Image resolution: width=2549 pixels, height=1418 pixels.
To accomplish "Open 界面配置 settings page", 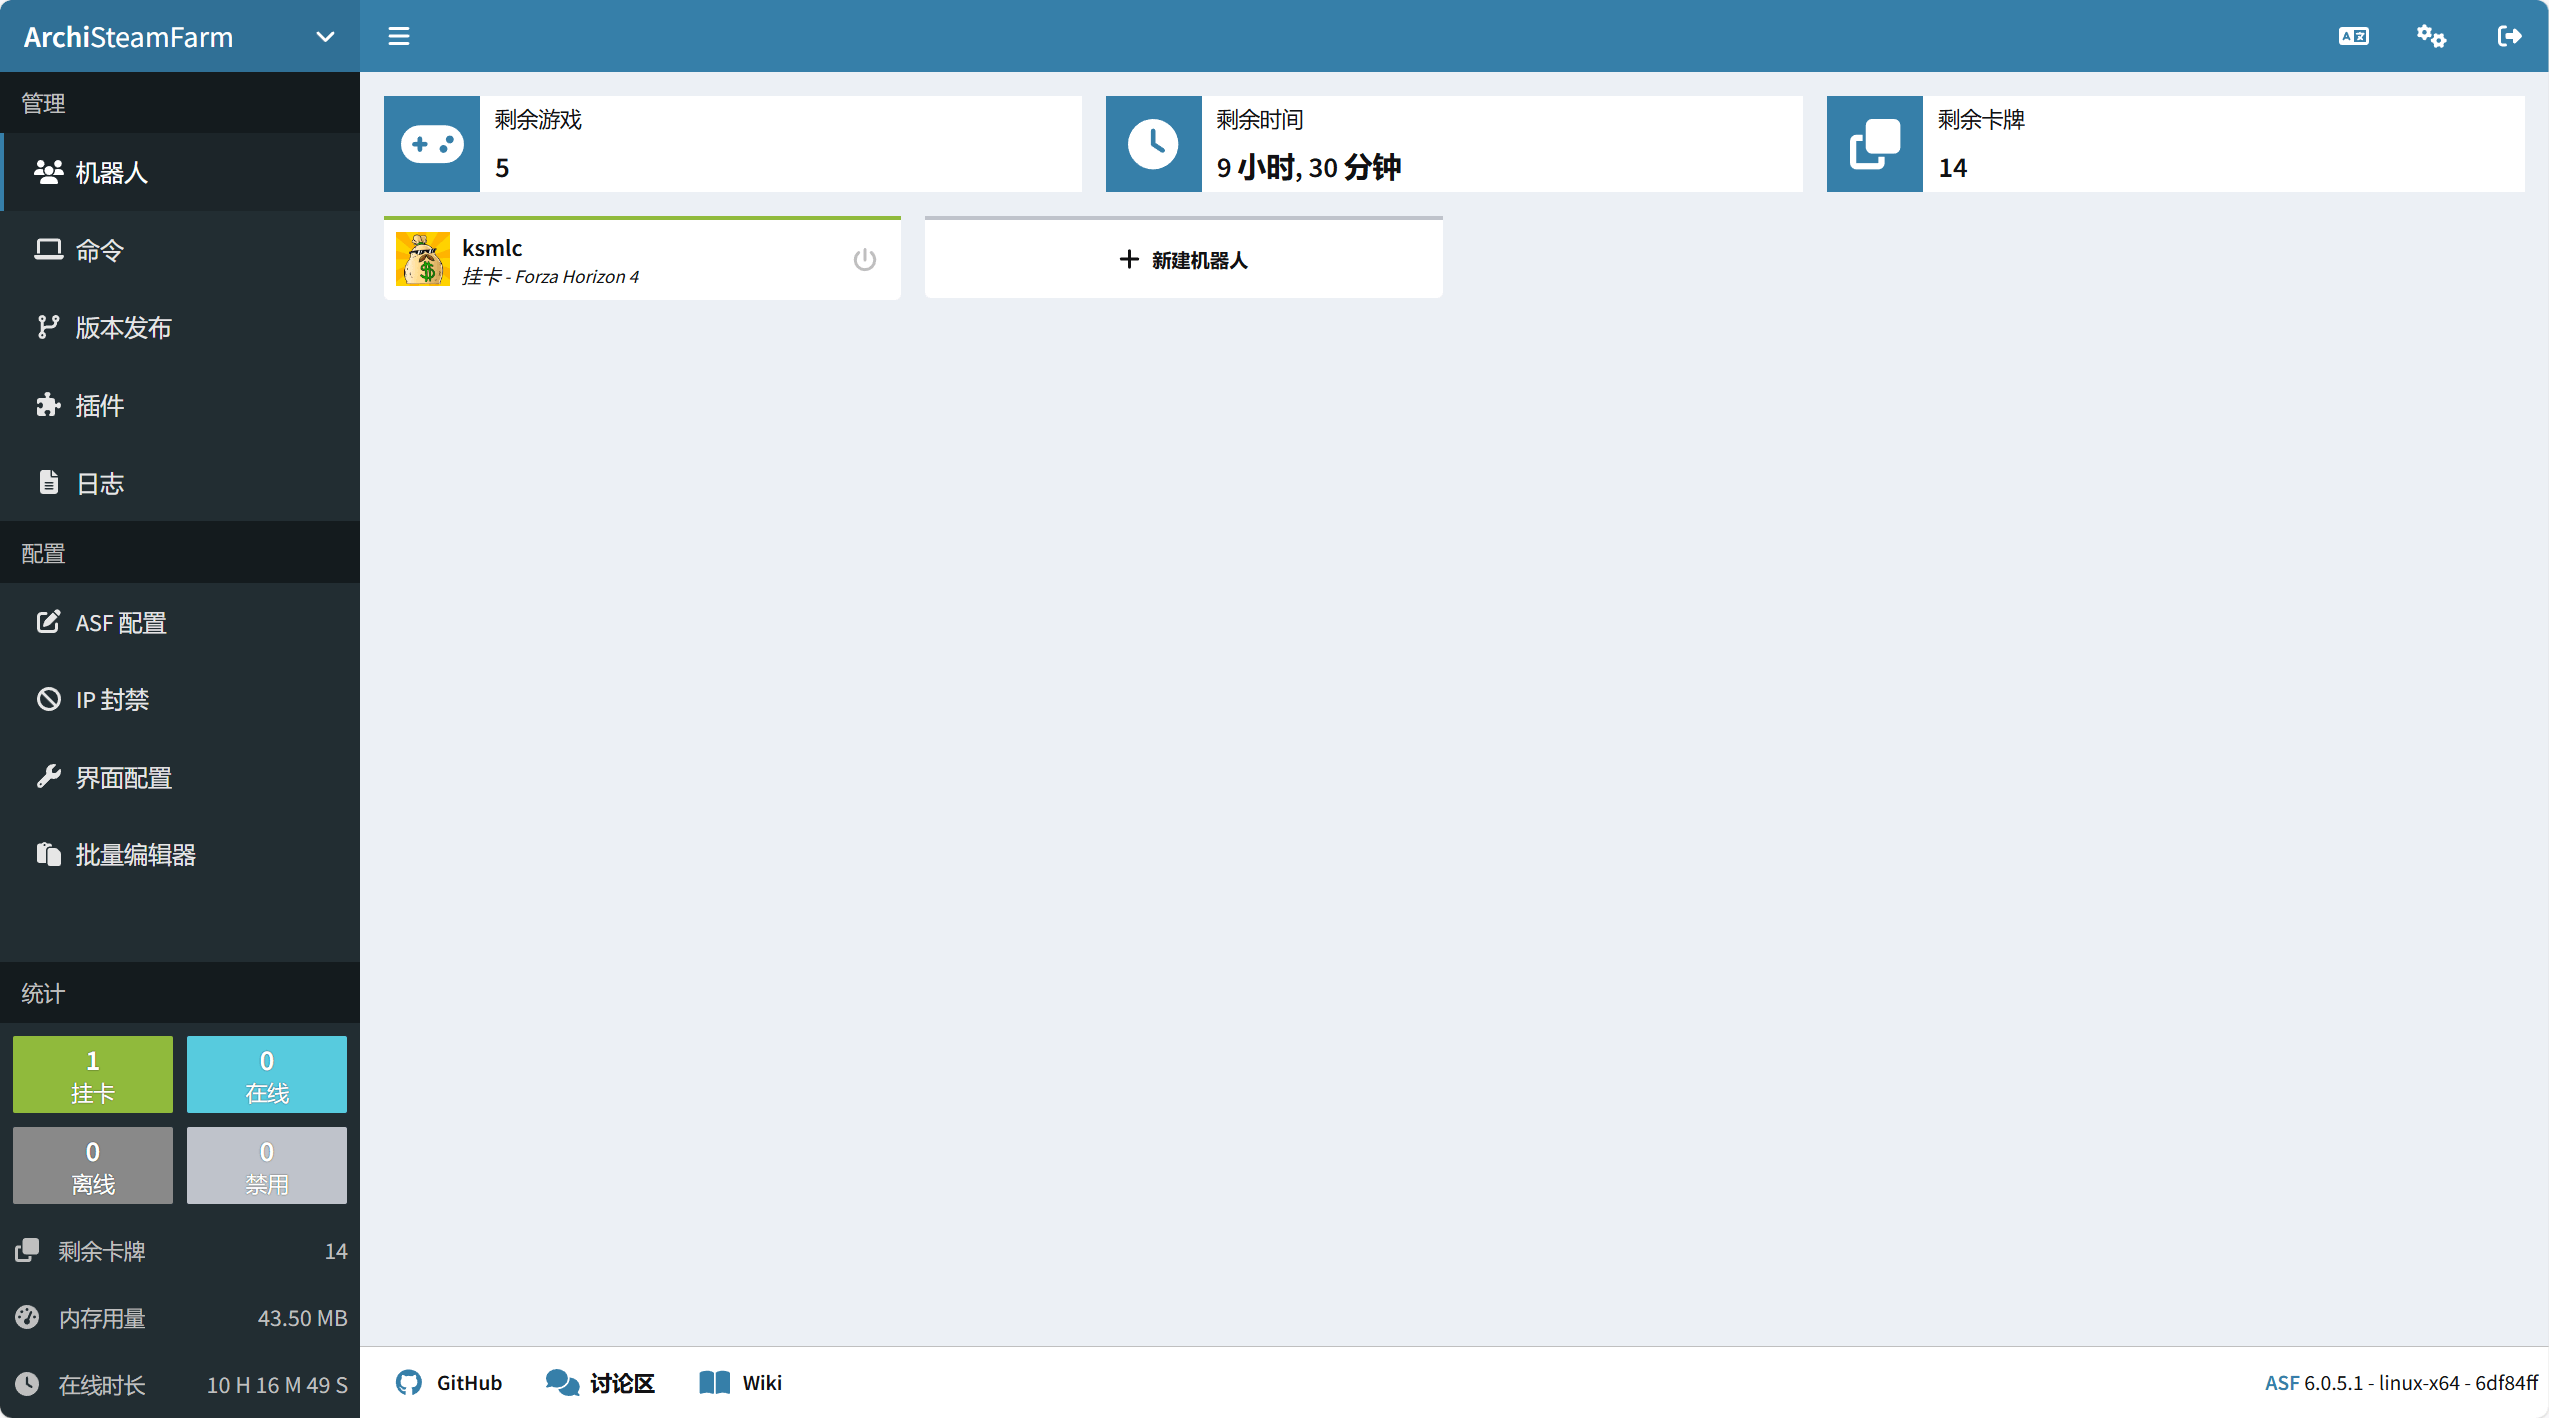I will 180,777.
